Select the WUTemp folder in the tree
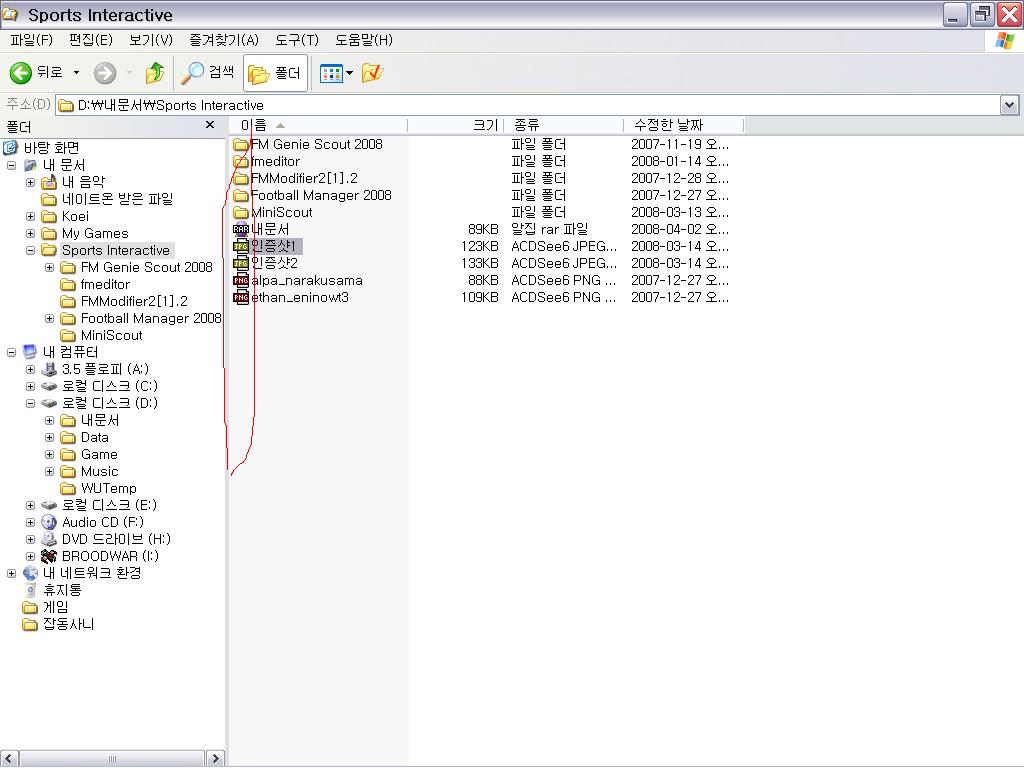Image resolution: width=1024 pixels, height=768 pixels. [x=108, y=488]
